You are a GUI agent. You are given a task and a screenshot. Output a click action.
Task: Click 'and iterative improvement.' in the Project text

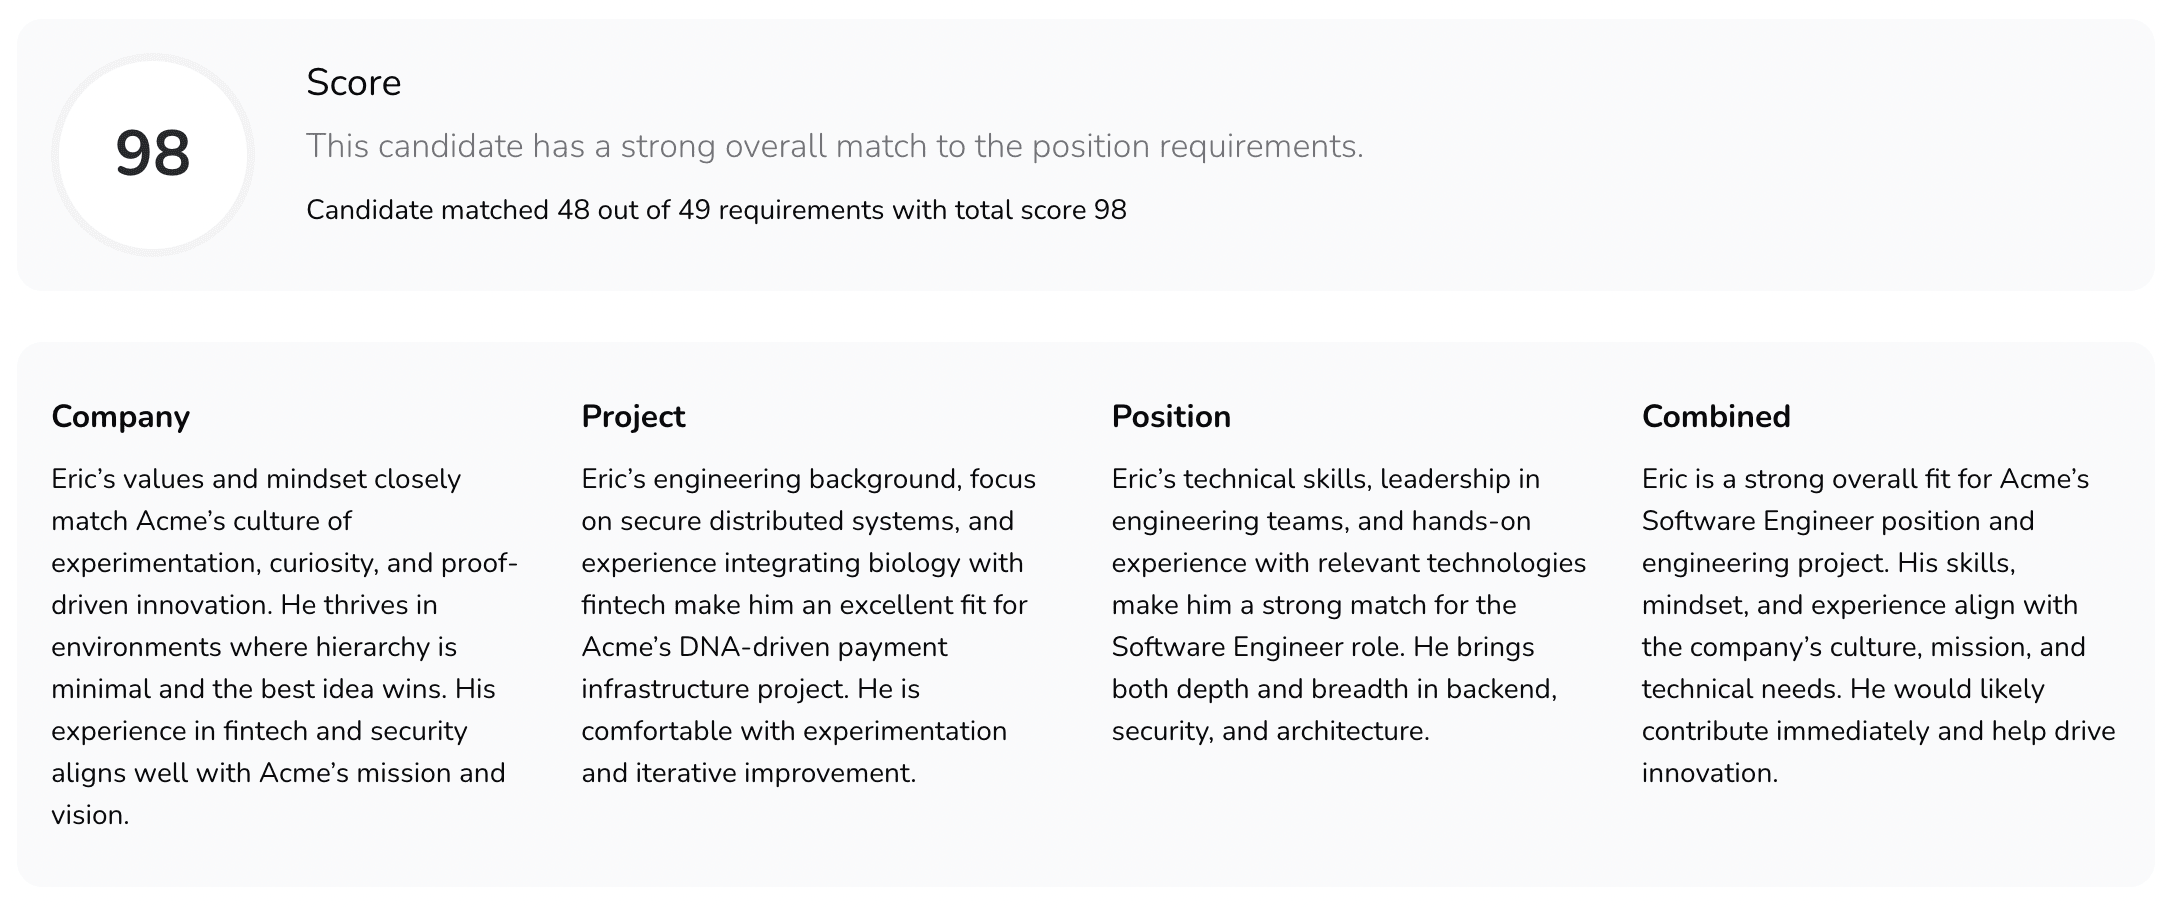pyautogui.click(x=748, y=773)
